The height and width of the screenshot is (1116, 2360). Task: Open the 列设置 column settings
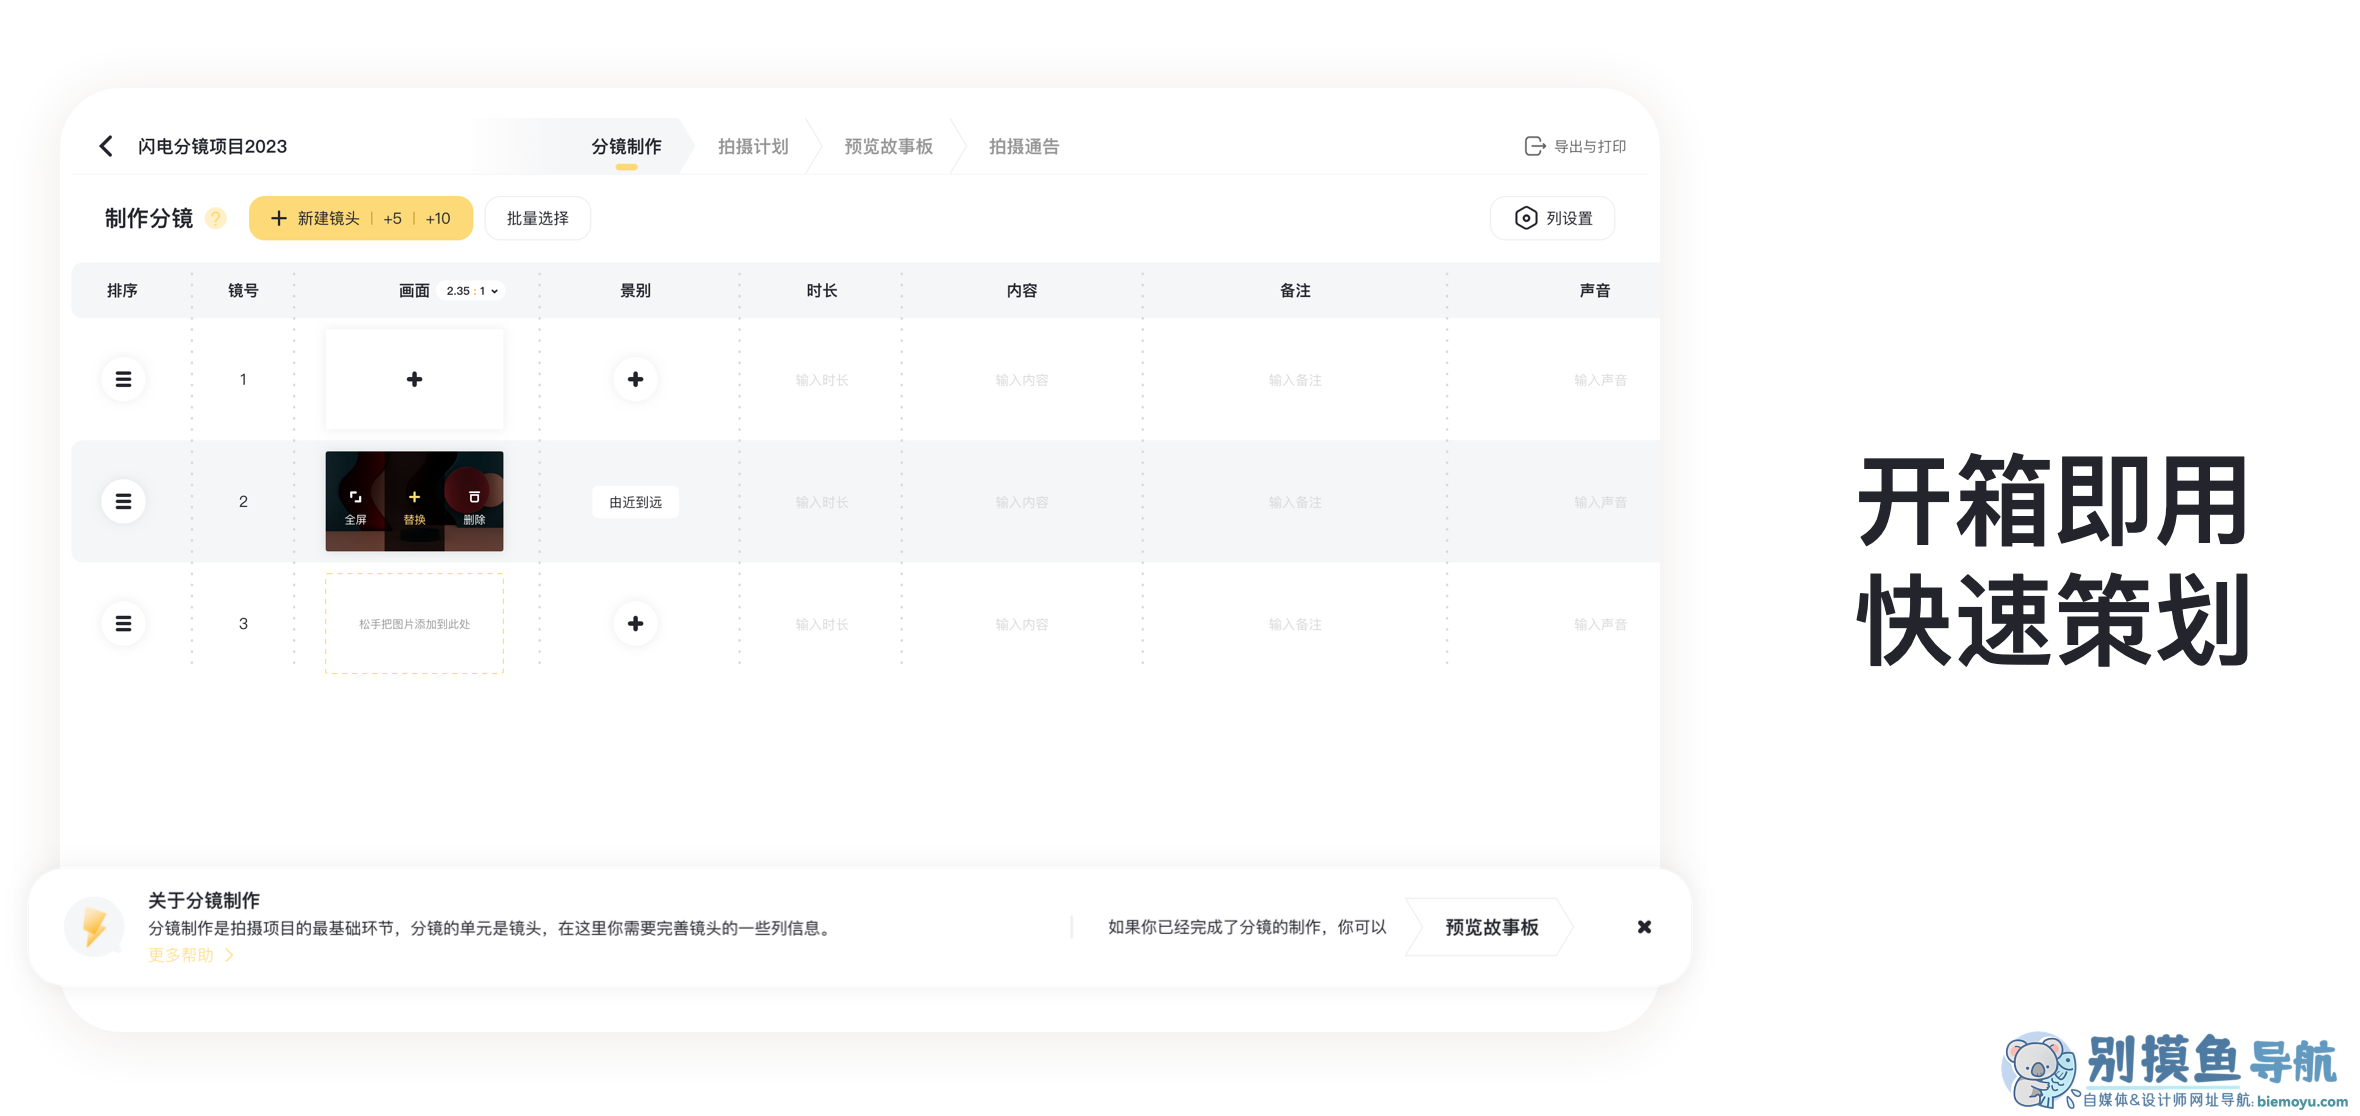1552,218
